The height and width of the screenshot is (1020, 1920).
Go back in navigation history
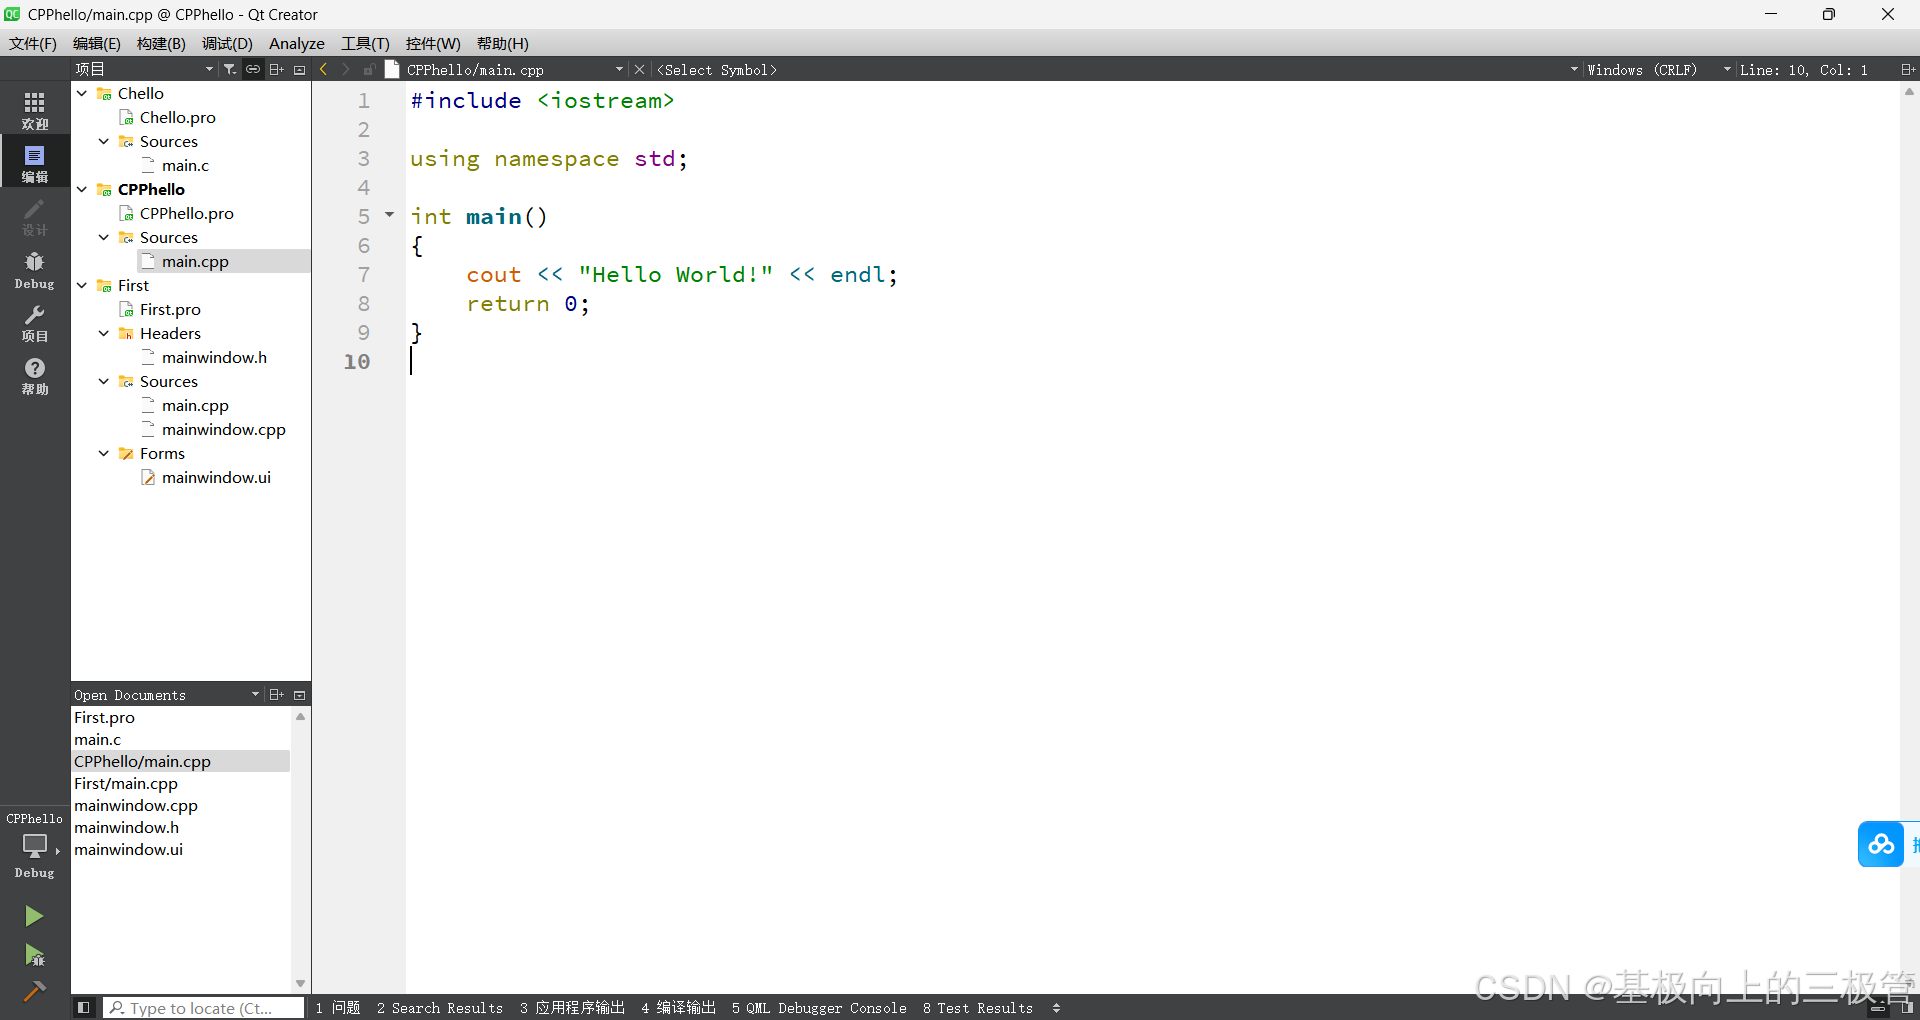(x=323, y=69)
